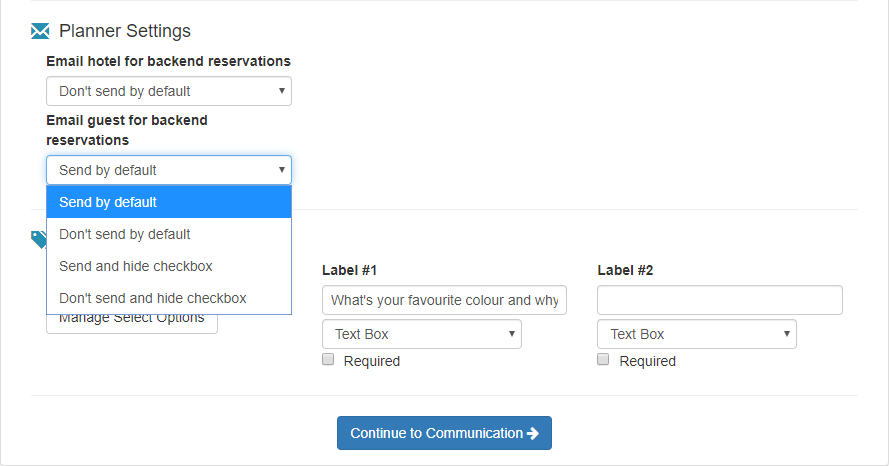Pick the "Send and hide checkbox" option

click(x=169, y=266)
